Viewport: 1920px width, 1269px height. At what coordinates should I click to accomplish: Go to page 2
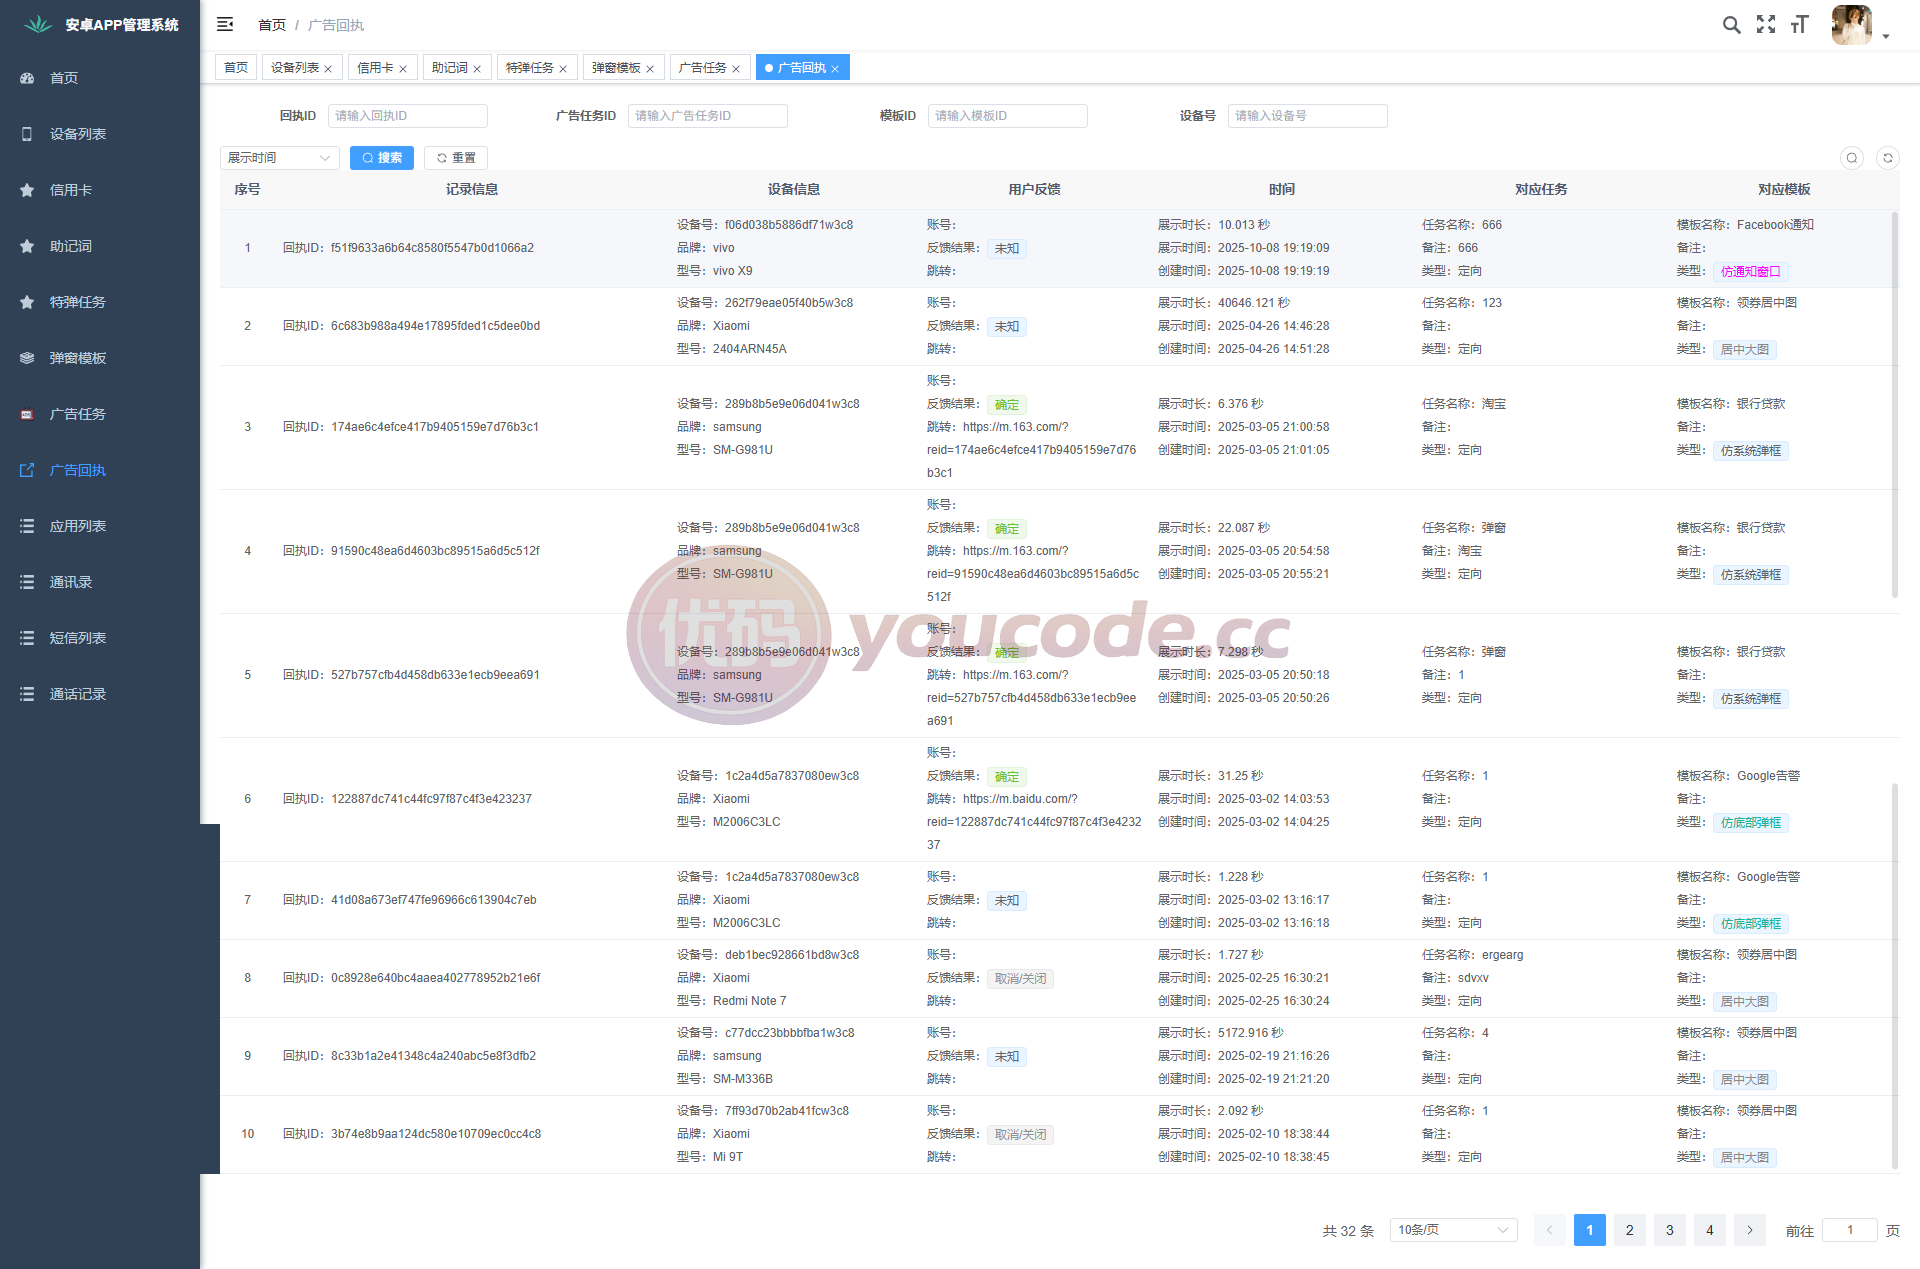1630,1230
